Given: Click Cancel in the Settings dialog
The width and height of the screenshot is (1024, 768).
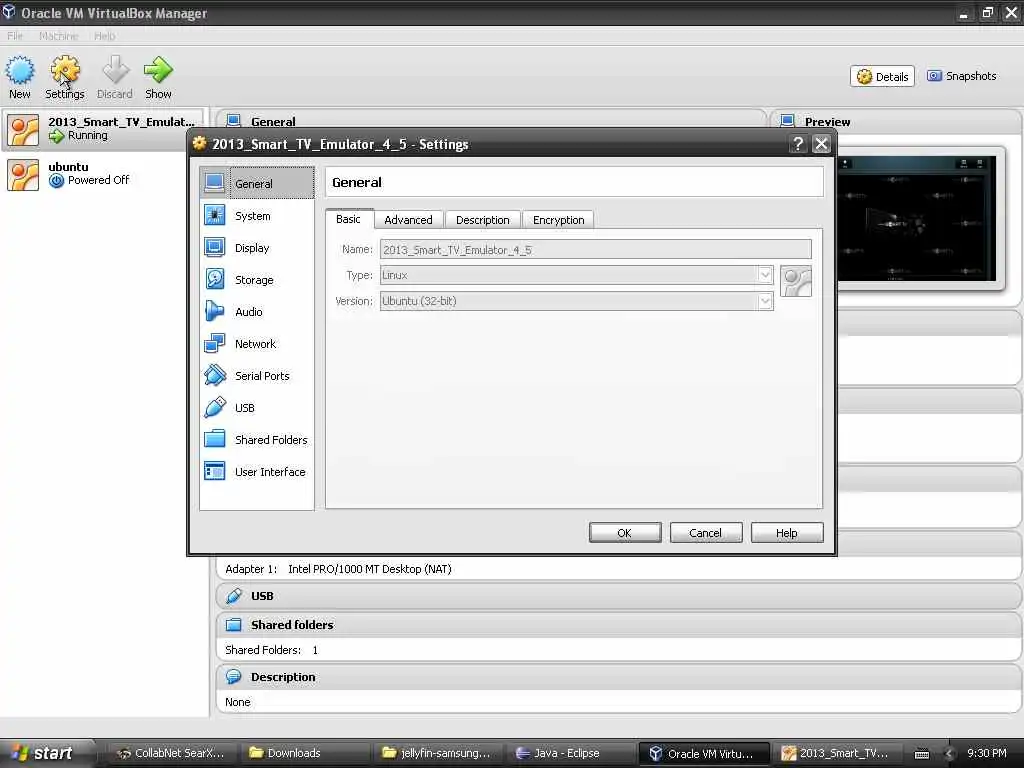Looking at the screenshot, I should (706, 533).
